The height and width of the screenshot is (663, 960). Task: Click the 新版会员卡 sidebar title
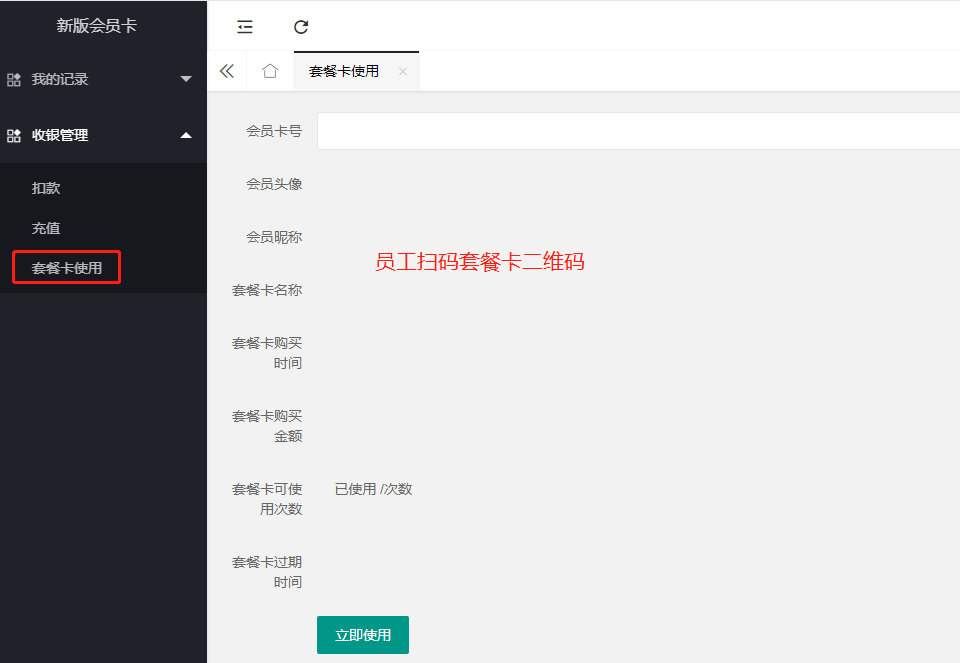(97, 26)
